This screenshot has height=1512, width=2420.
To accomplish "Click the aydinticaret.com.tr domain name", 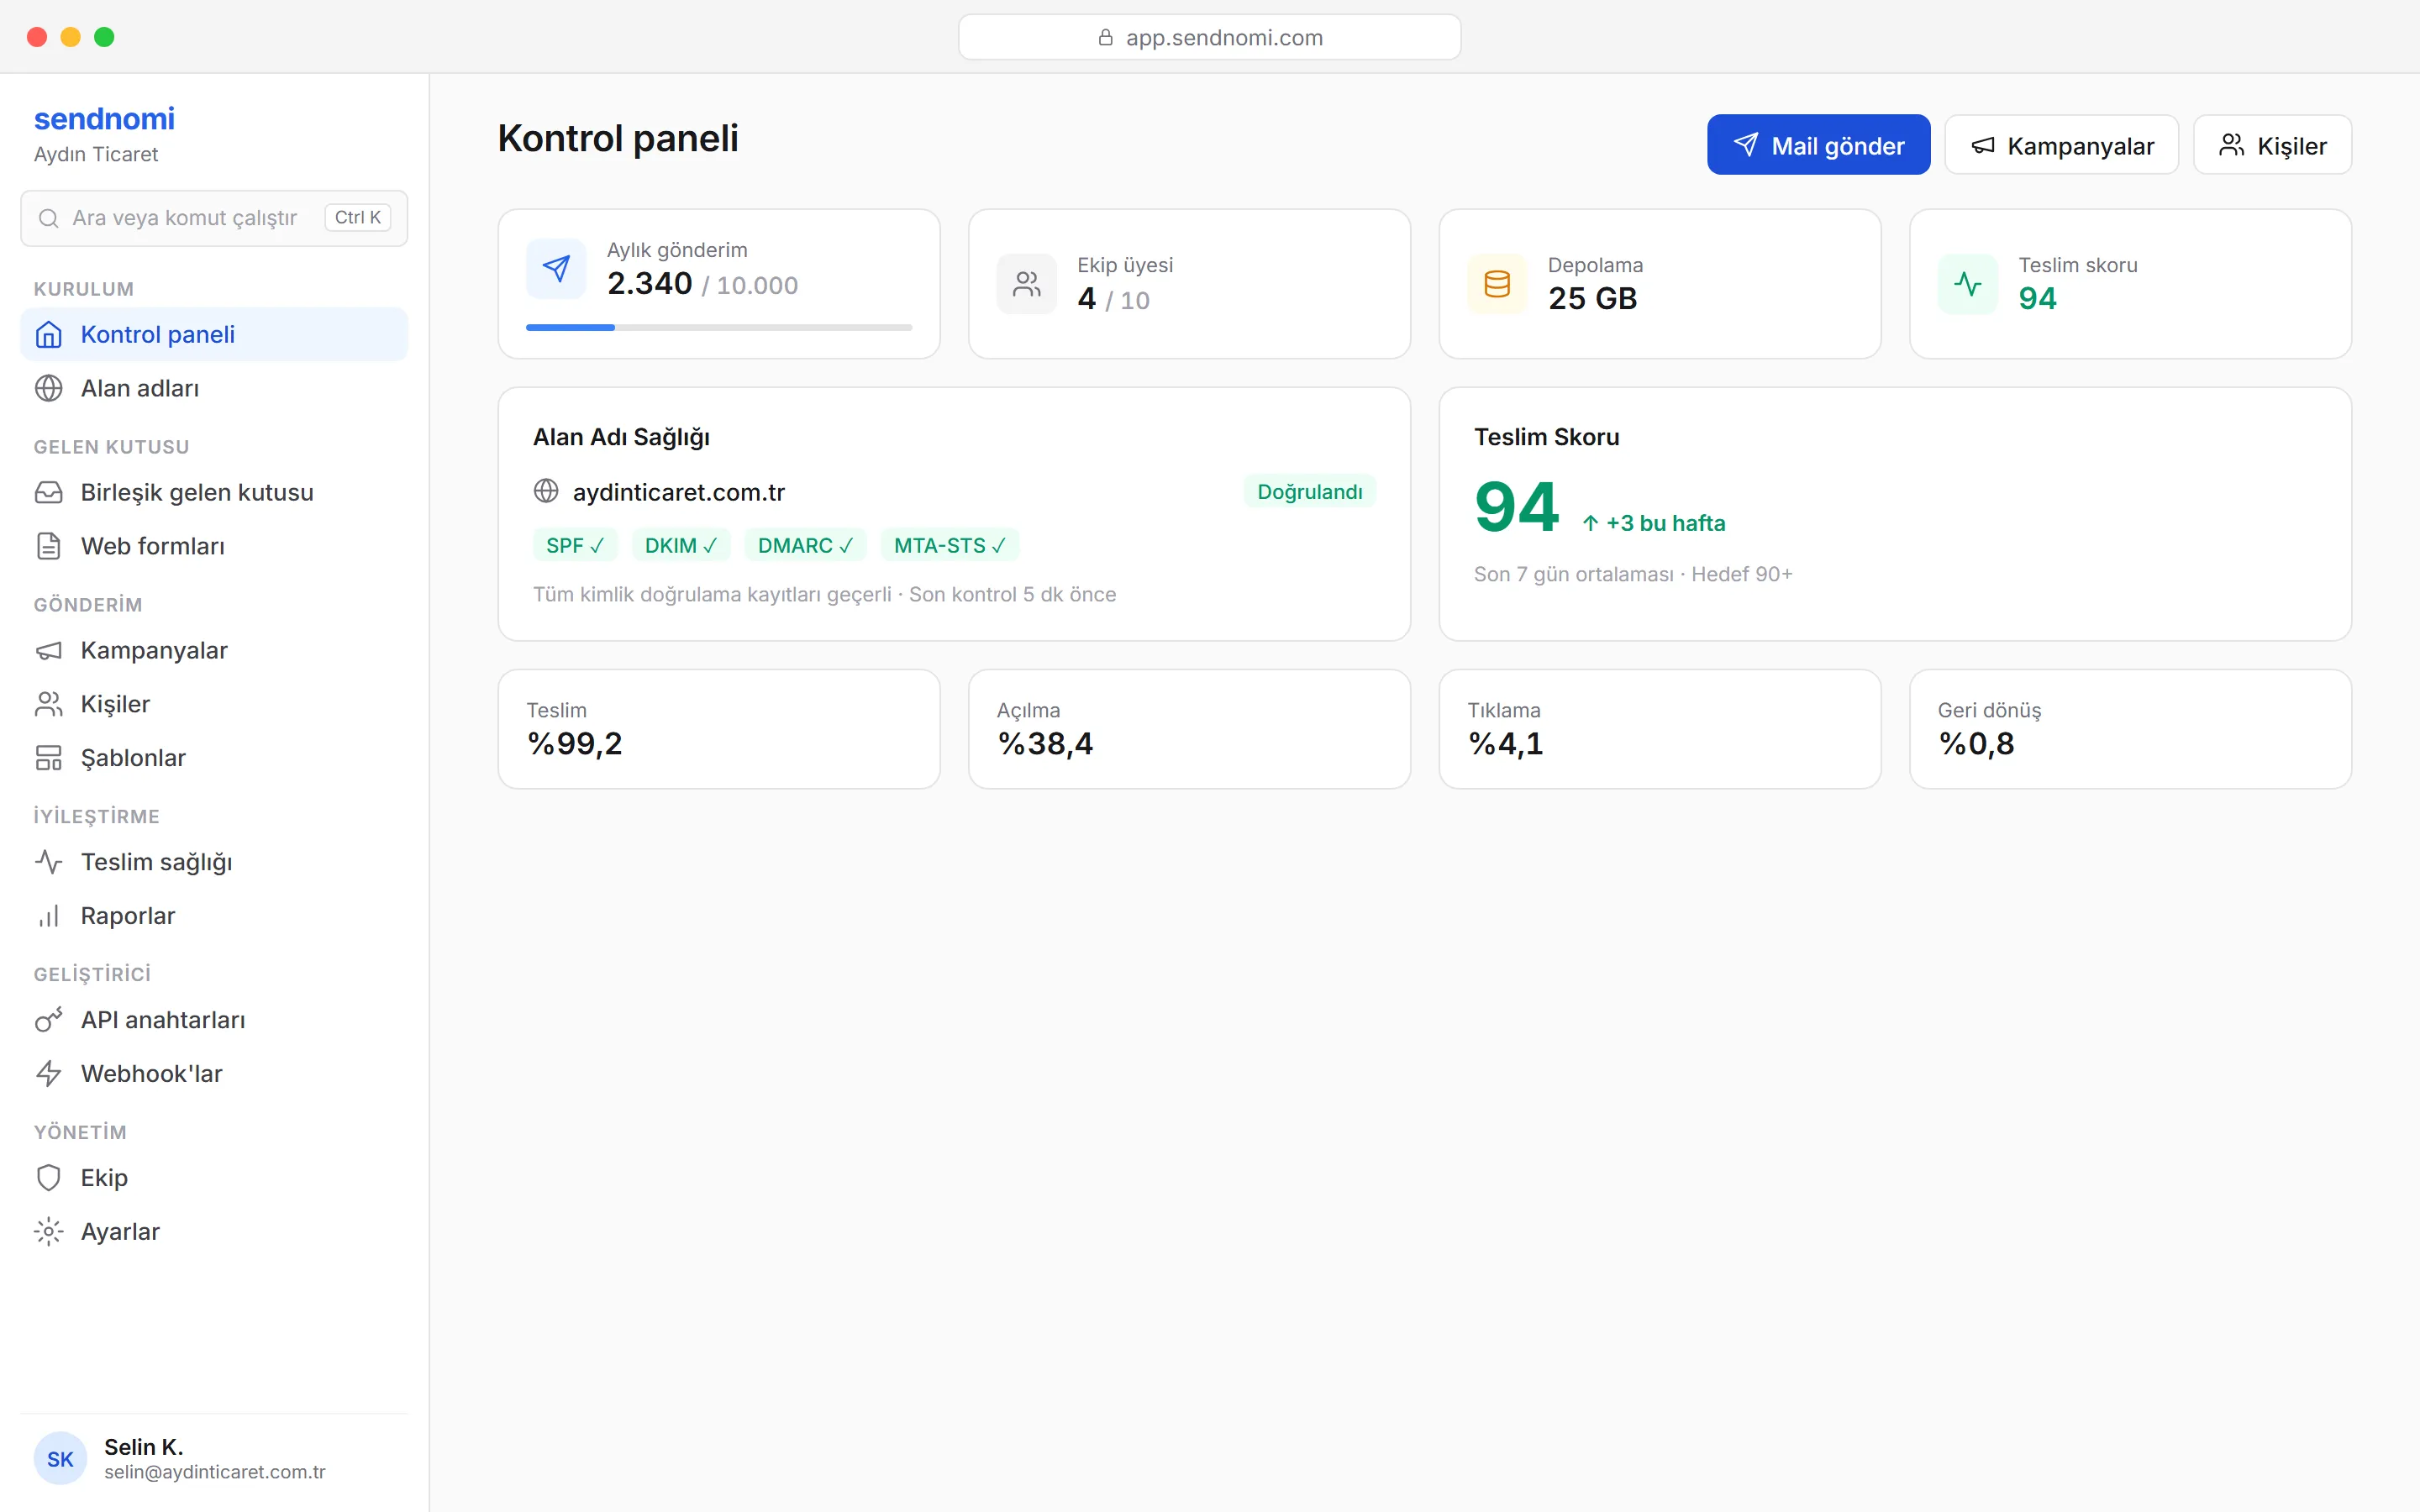I will click(678, 492).
